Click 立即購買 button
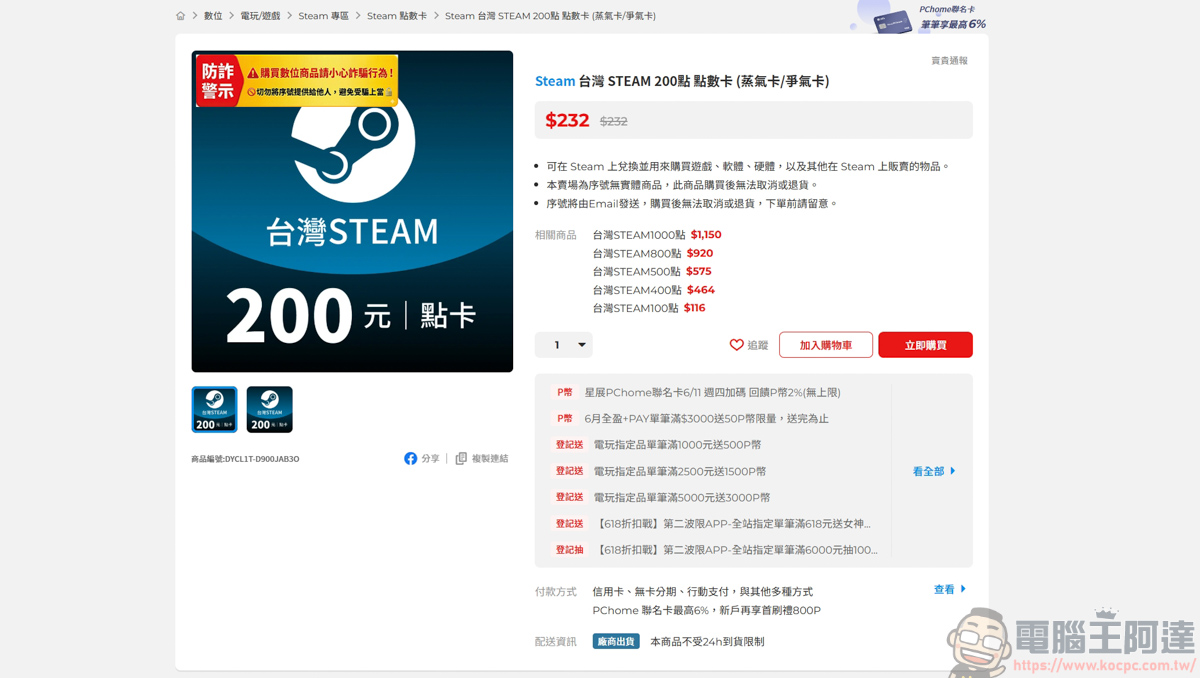Viewport: 1200px width, 678px height. (926, 345)
